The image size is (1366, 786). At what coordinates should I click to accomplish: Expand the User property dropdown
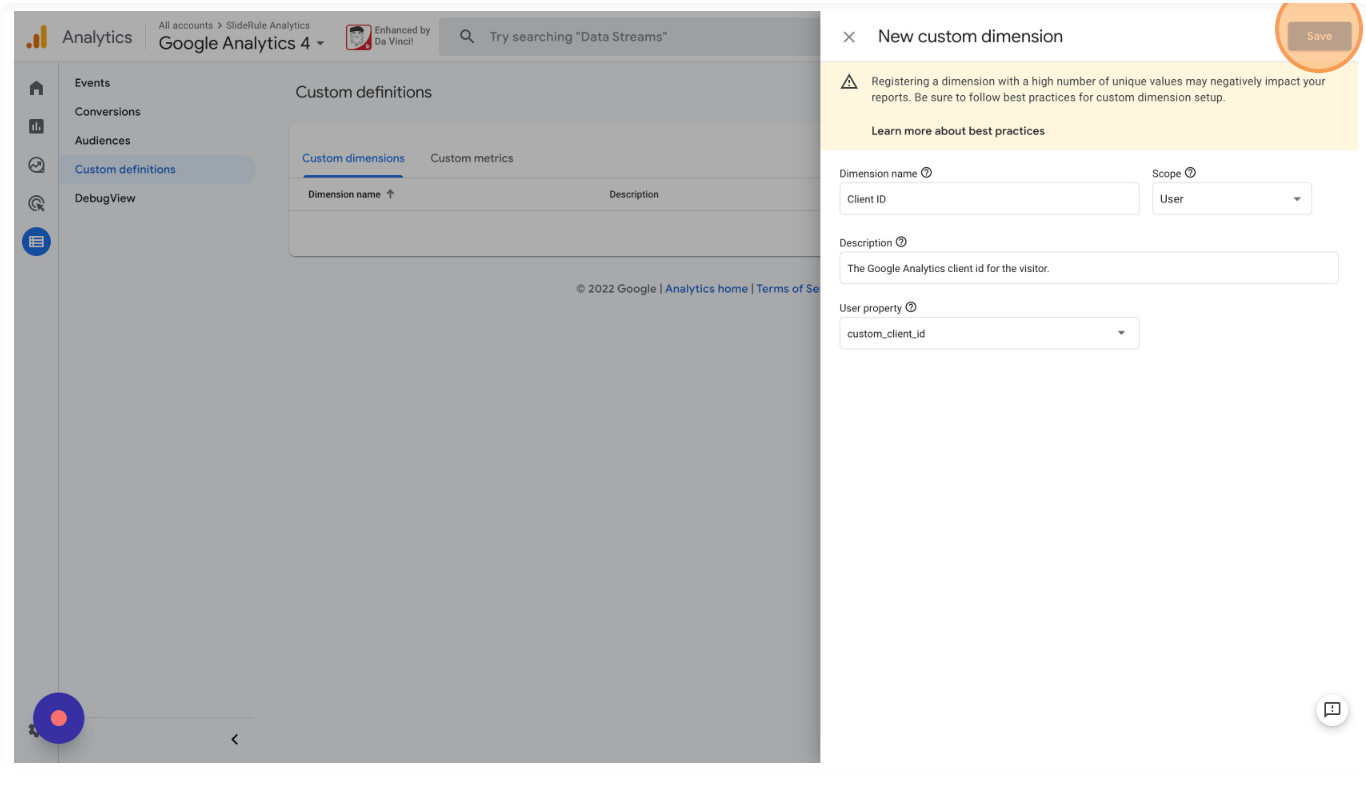[989, 334]
